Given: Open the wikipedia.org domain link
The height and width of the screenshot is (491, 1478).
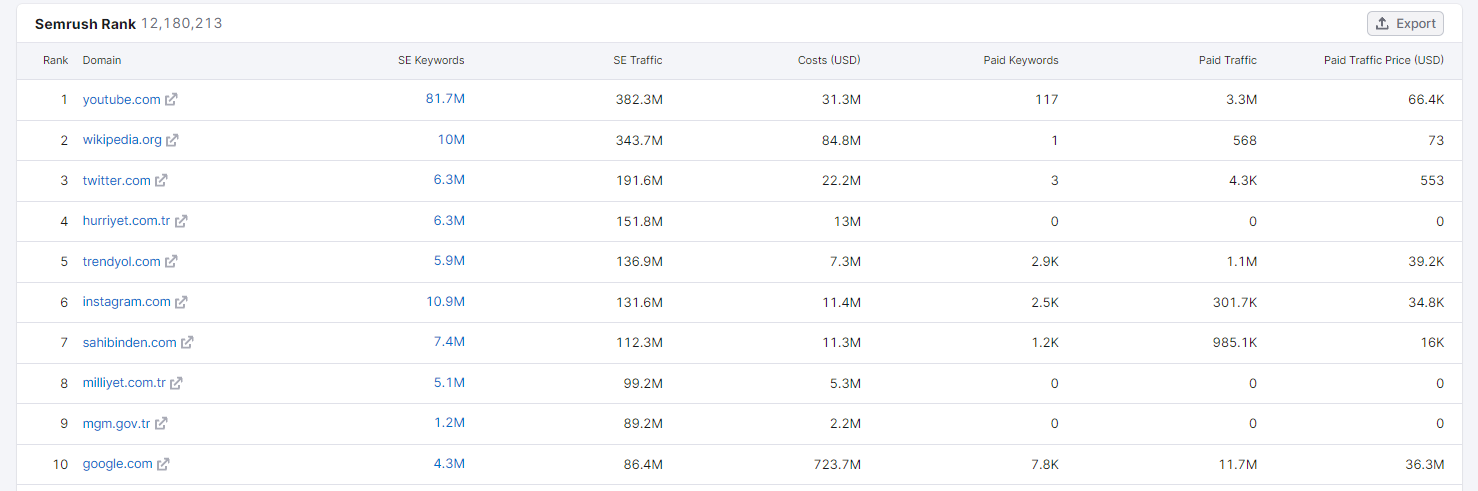Looking at the screenshot, I should (122, 140).
